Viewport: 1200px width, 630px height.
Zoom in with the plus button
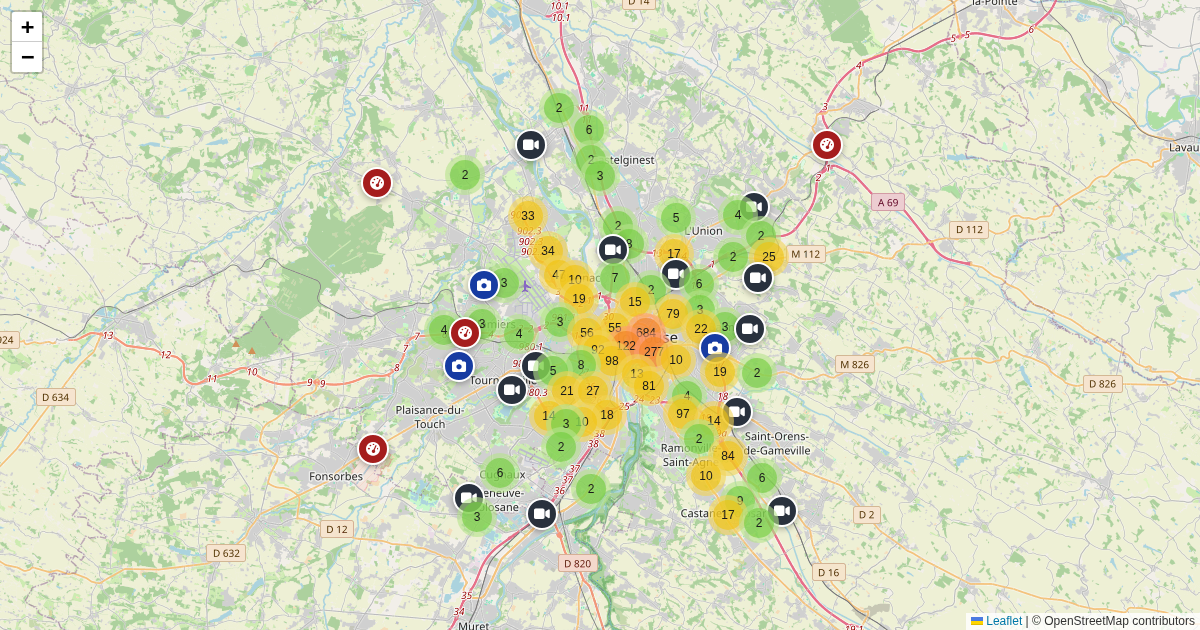[27, 27]
